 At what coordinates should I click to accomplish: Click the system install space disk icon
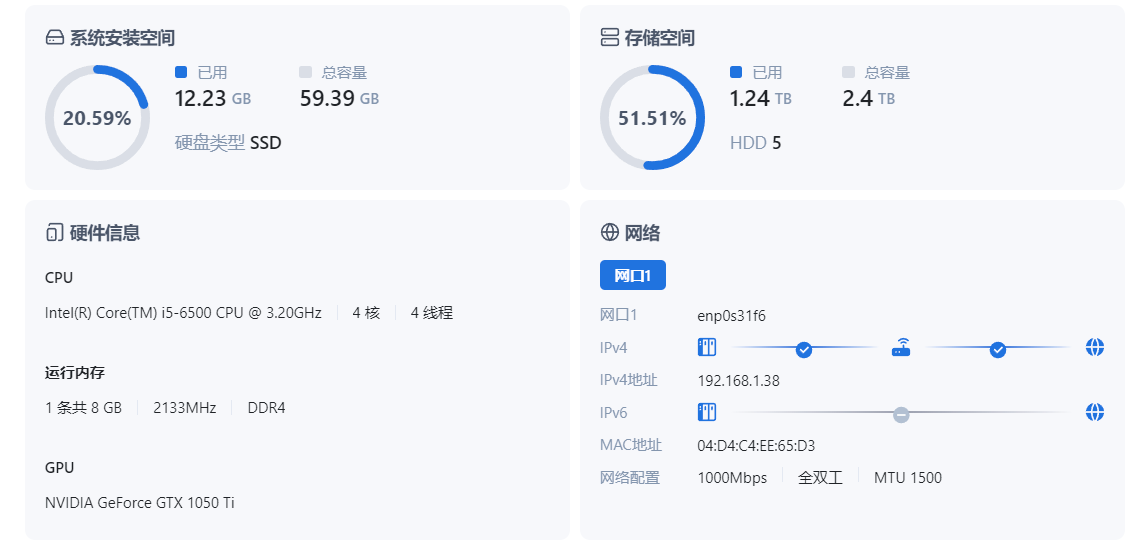coord(55,38)
